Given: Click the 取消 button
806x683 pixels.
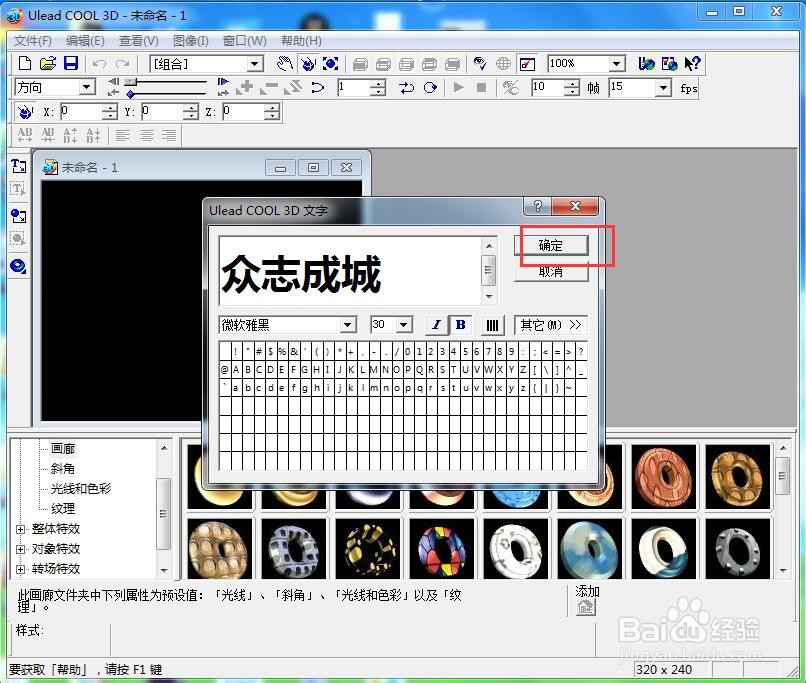Looking at the screenshot, I should pyautogui.click(x=551, y=272).
